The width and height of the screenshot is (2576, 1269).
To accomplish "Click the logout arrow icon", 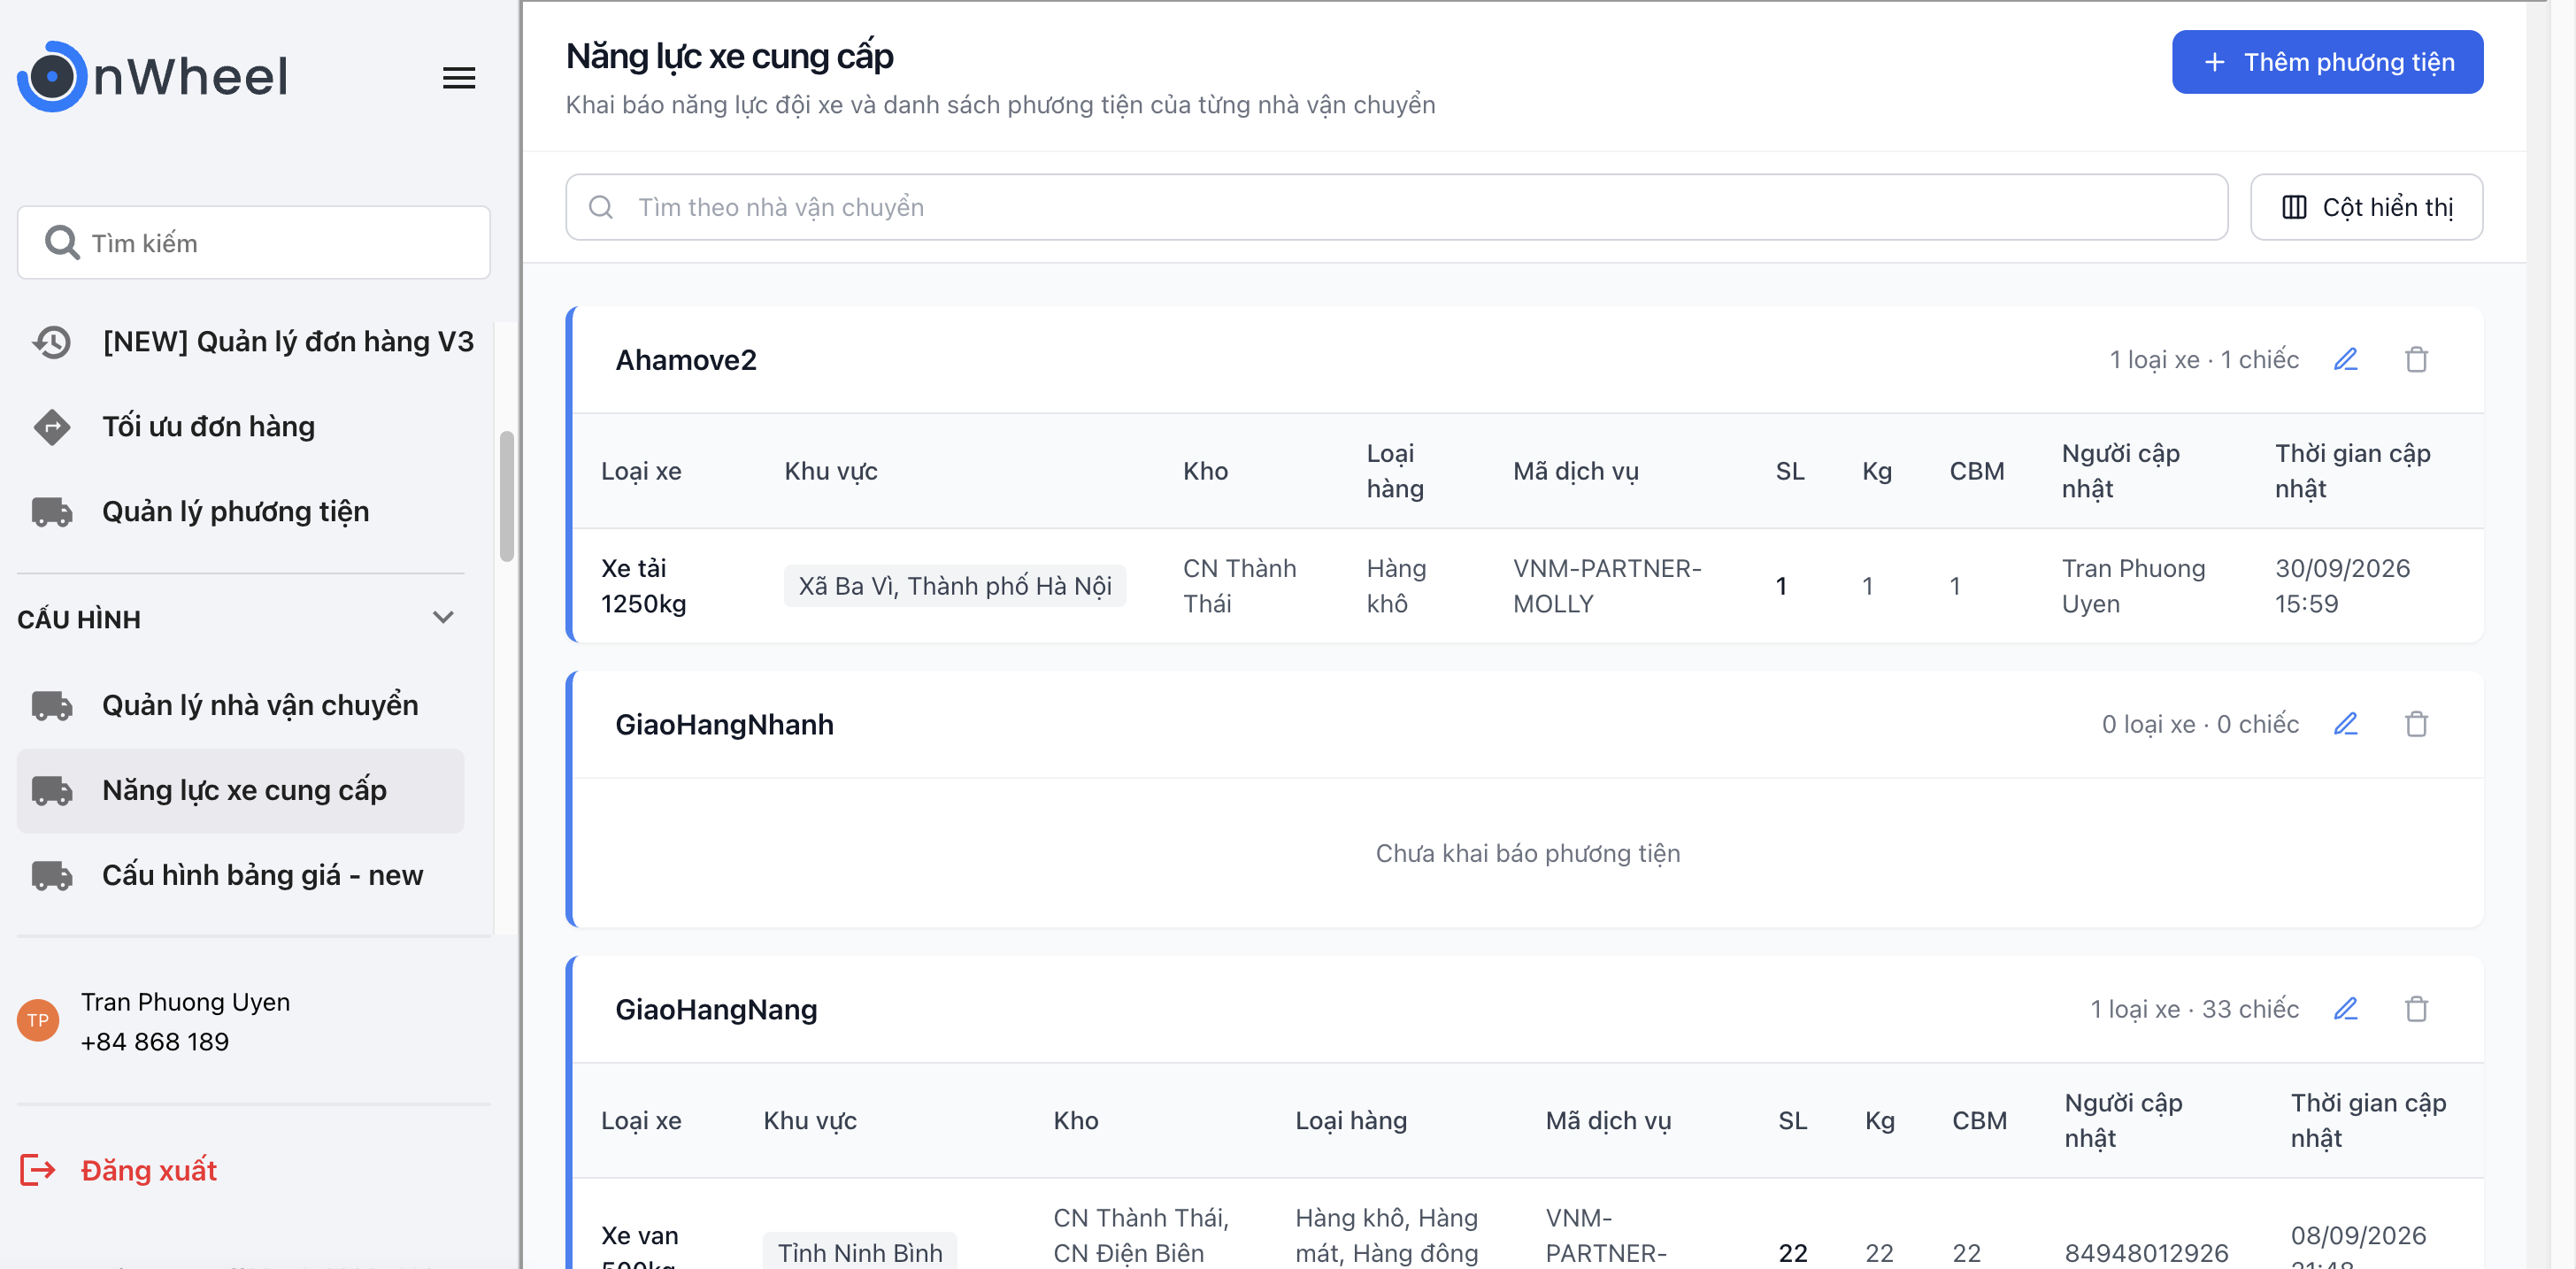I will tap(38, 1169).
